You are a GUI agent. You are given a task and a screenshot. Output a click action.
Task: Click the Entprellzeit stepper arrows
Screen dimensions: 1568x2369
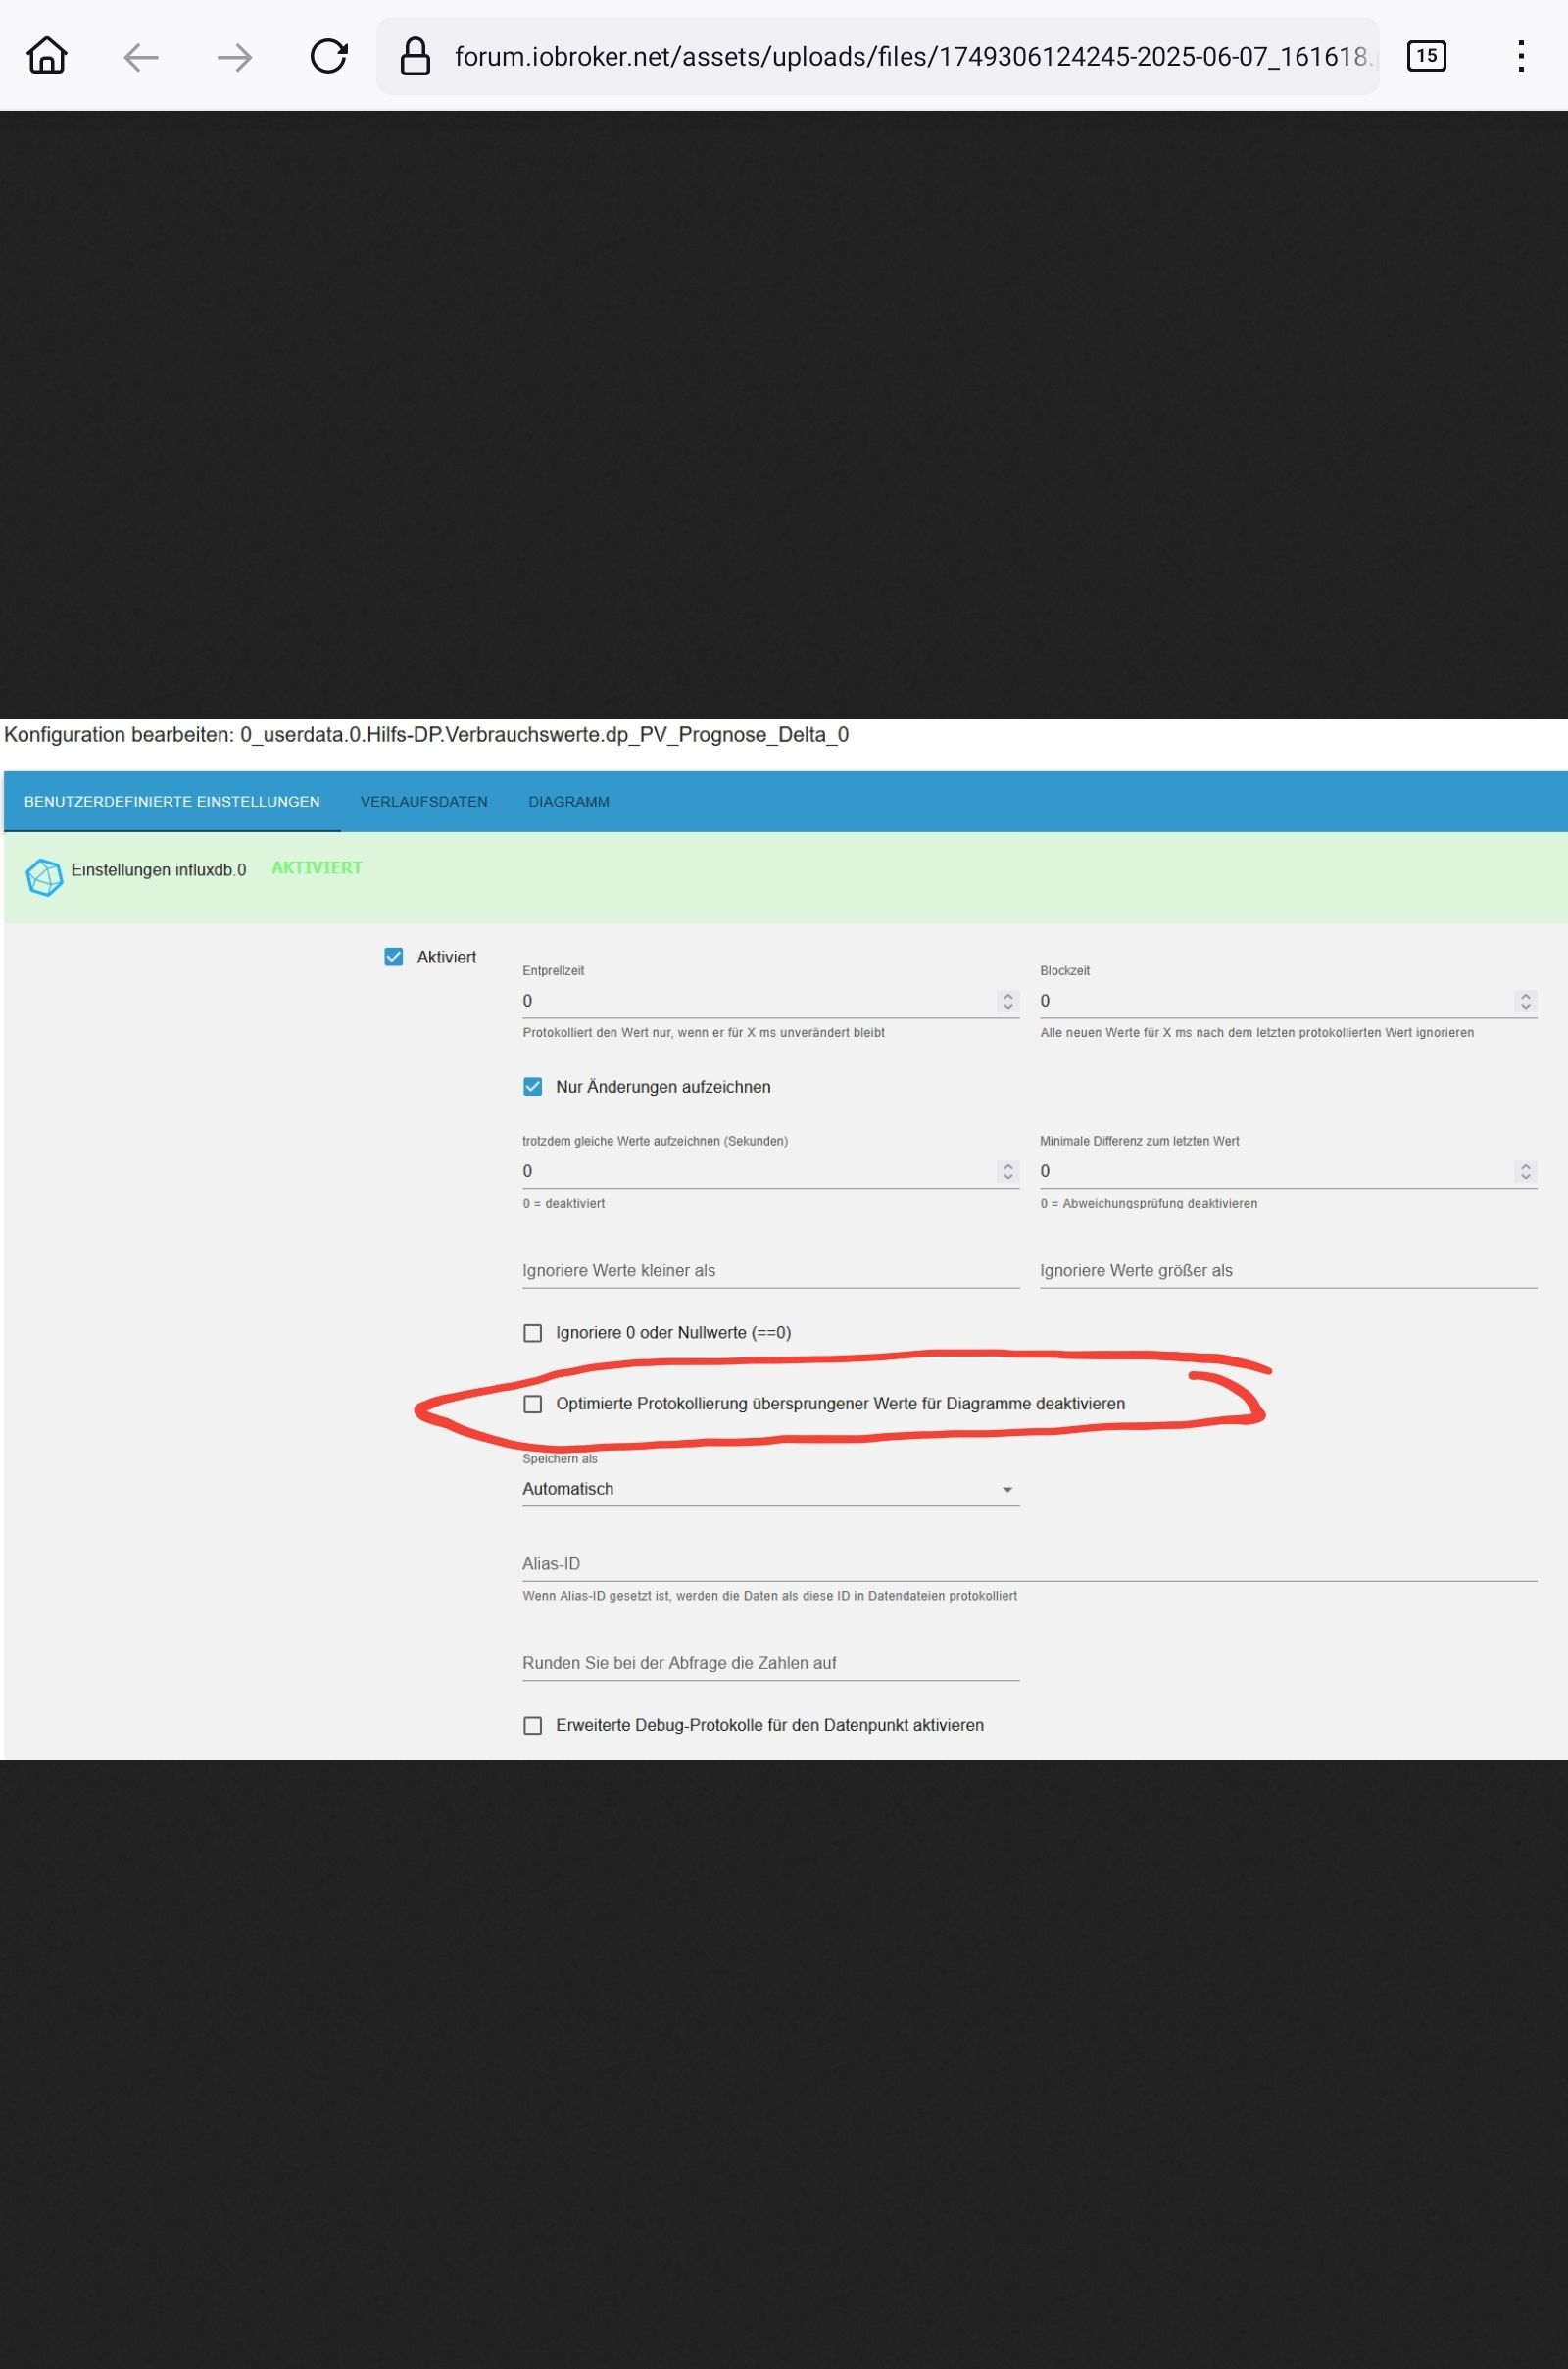click(1008, 1001)
